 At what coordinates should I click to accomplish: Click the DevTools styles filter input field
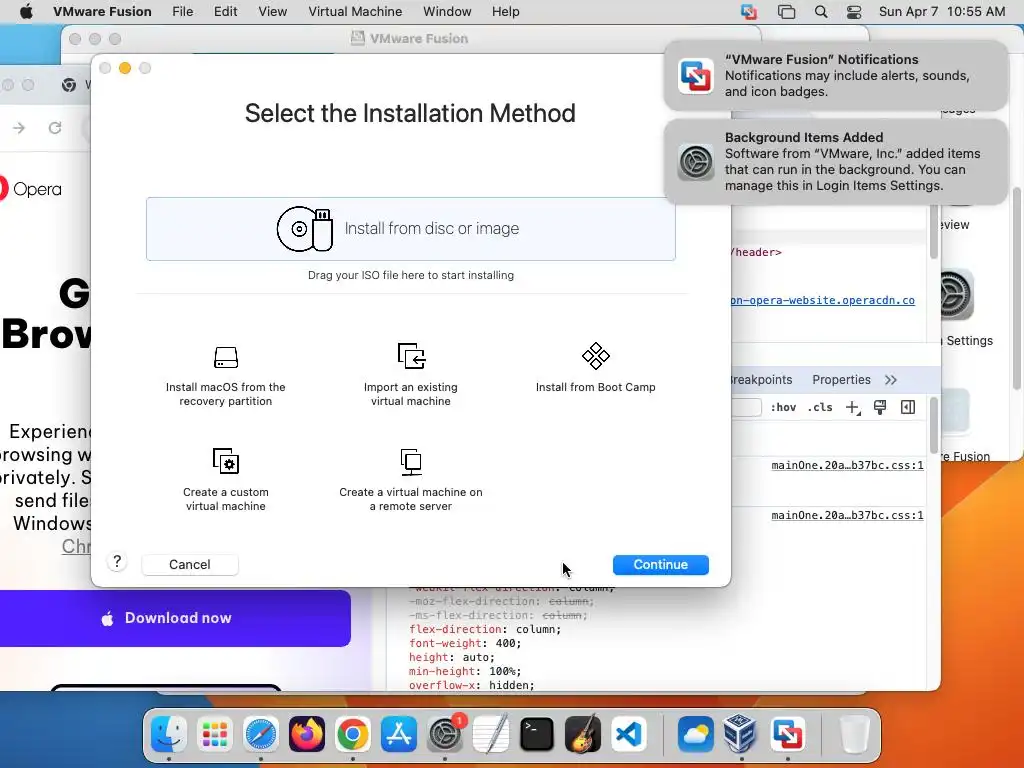pos(746,408)
